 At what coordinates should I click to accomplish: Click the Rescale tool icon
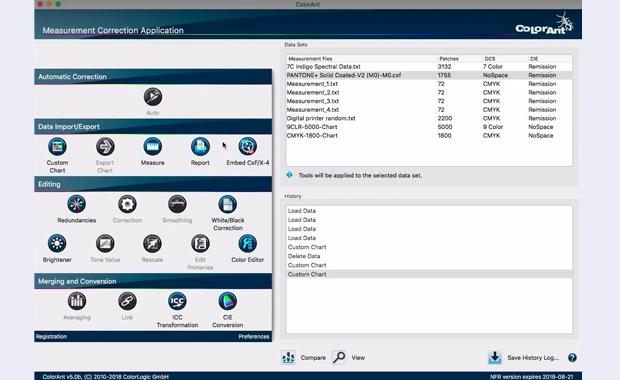tap(152, 244)
